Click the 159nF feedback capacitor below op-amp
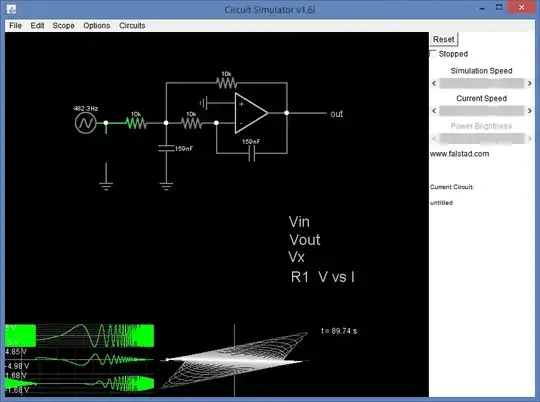Screen dimensions: 540x402 tap(252, 153)
